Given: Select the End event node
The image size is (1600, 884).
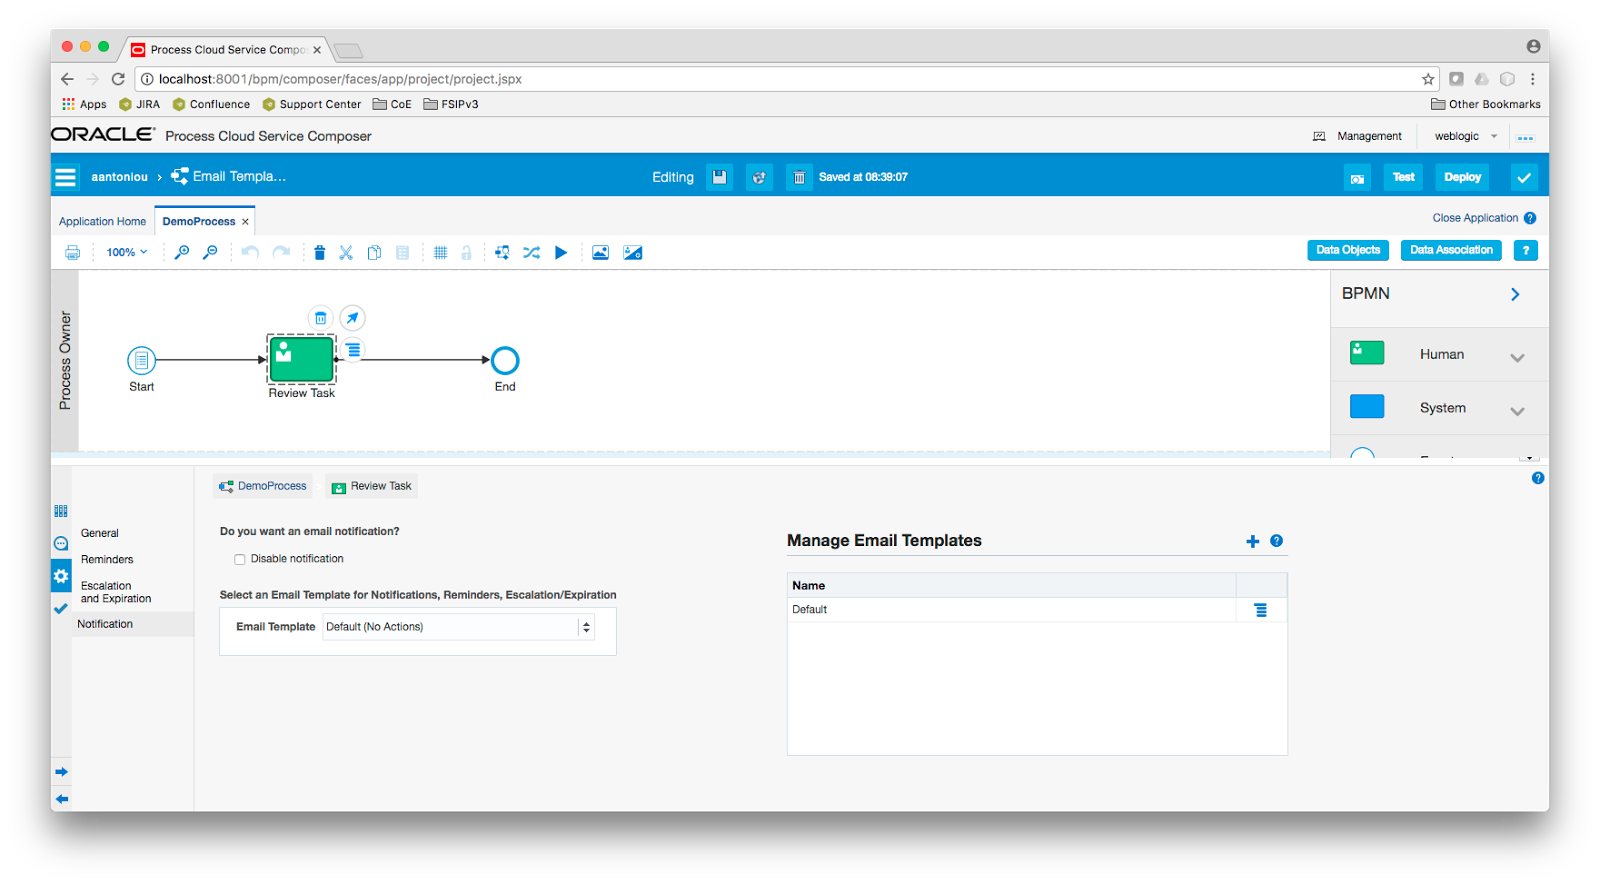Looking at the screenshot, I should (505, 360).
